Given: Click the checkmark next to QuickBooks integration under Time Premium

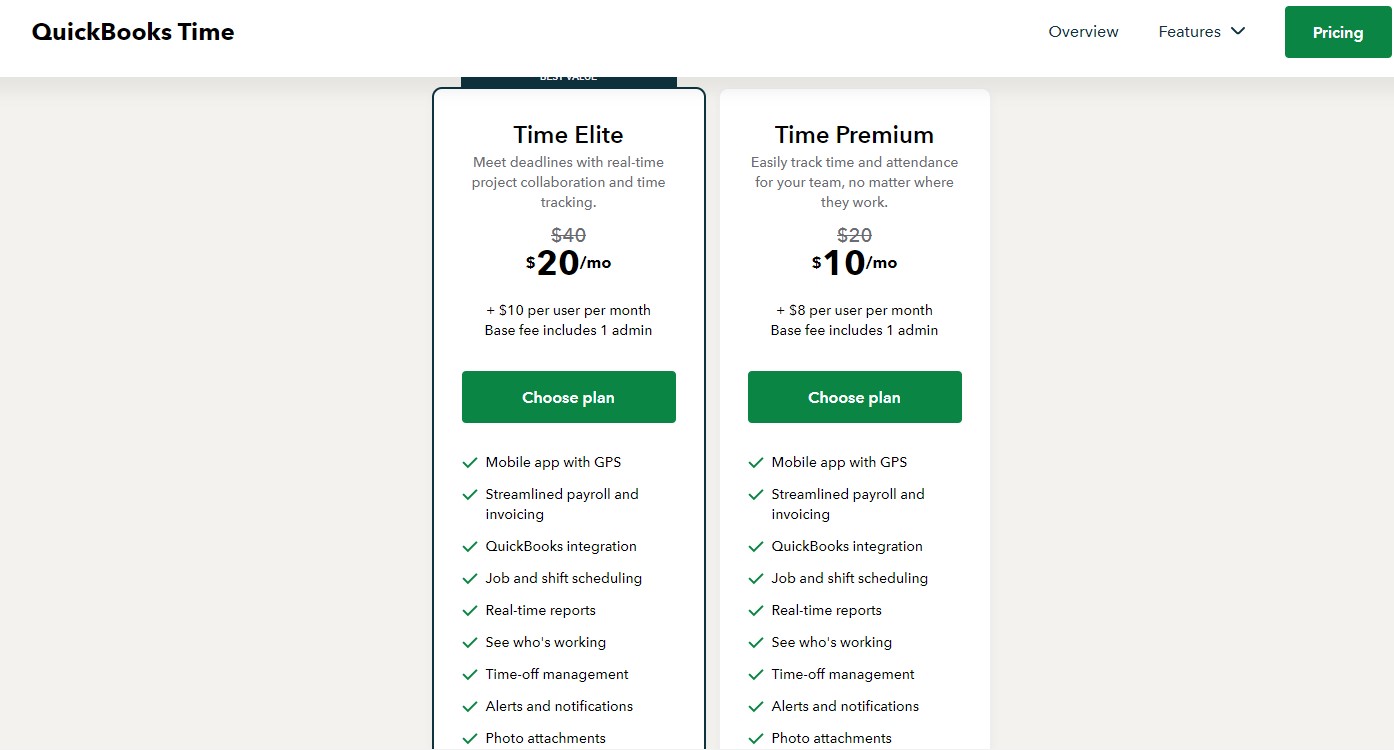Looking at the screenshot, I should click(x=756, y=546).
